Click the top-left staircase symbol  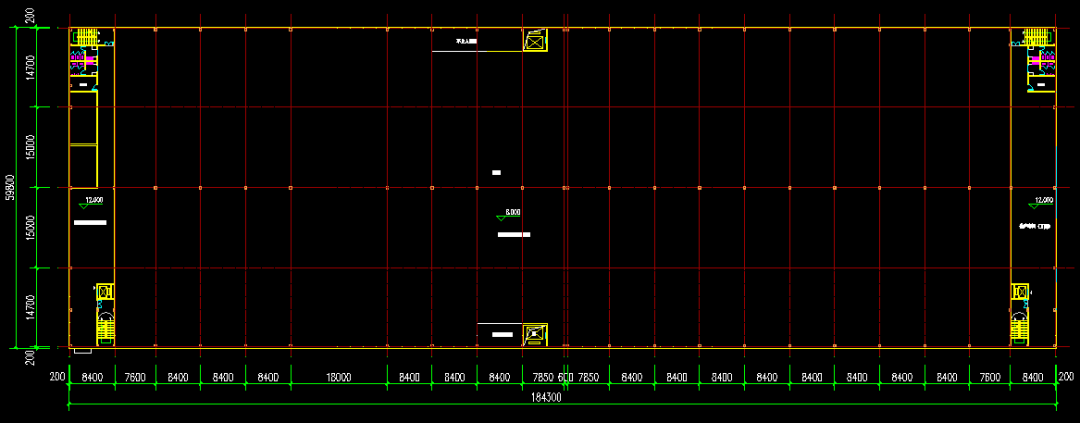86,38
